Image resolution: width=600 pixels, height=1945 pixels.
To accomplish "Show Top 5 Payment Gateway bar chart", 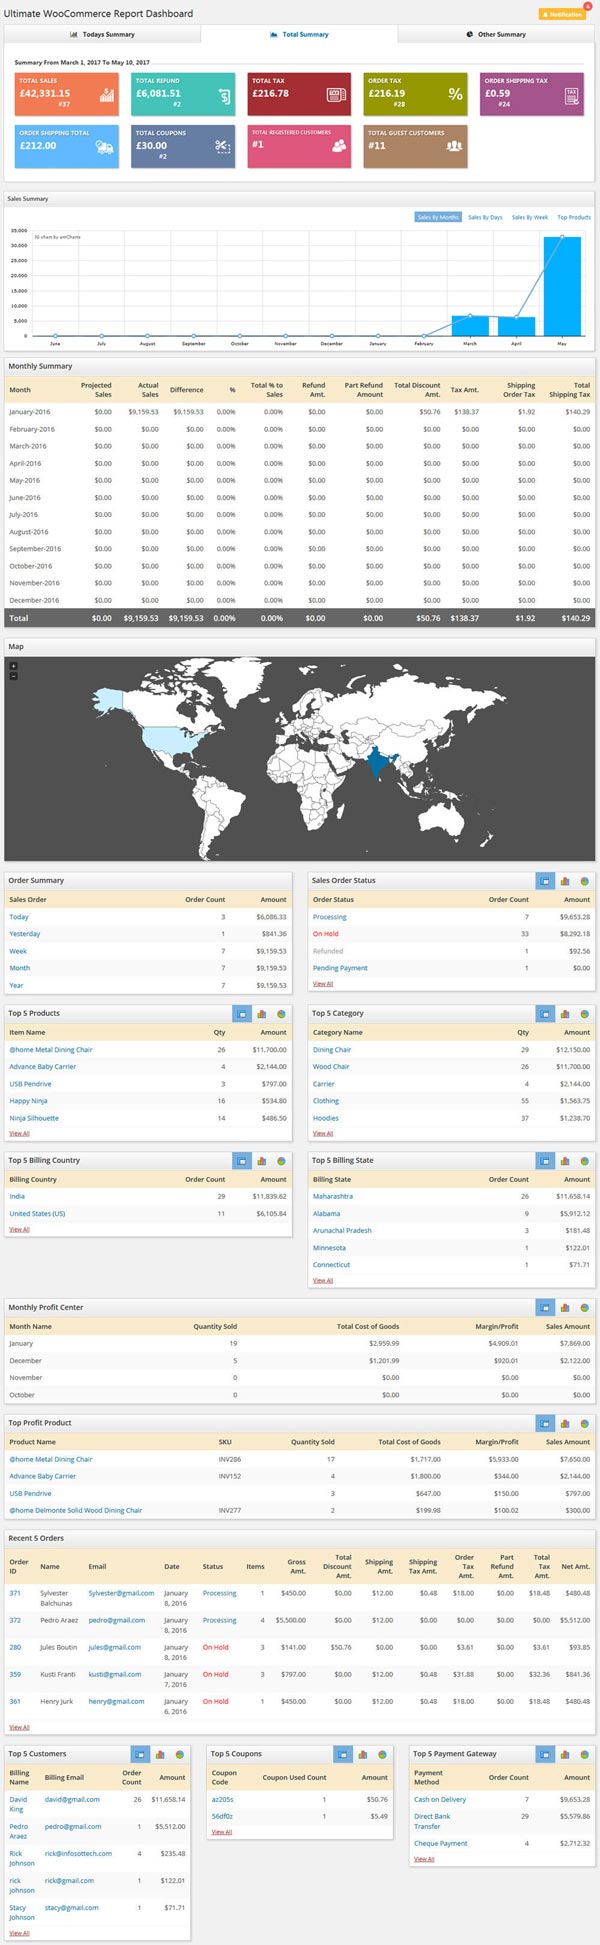I will [565, 1754].
